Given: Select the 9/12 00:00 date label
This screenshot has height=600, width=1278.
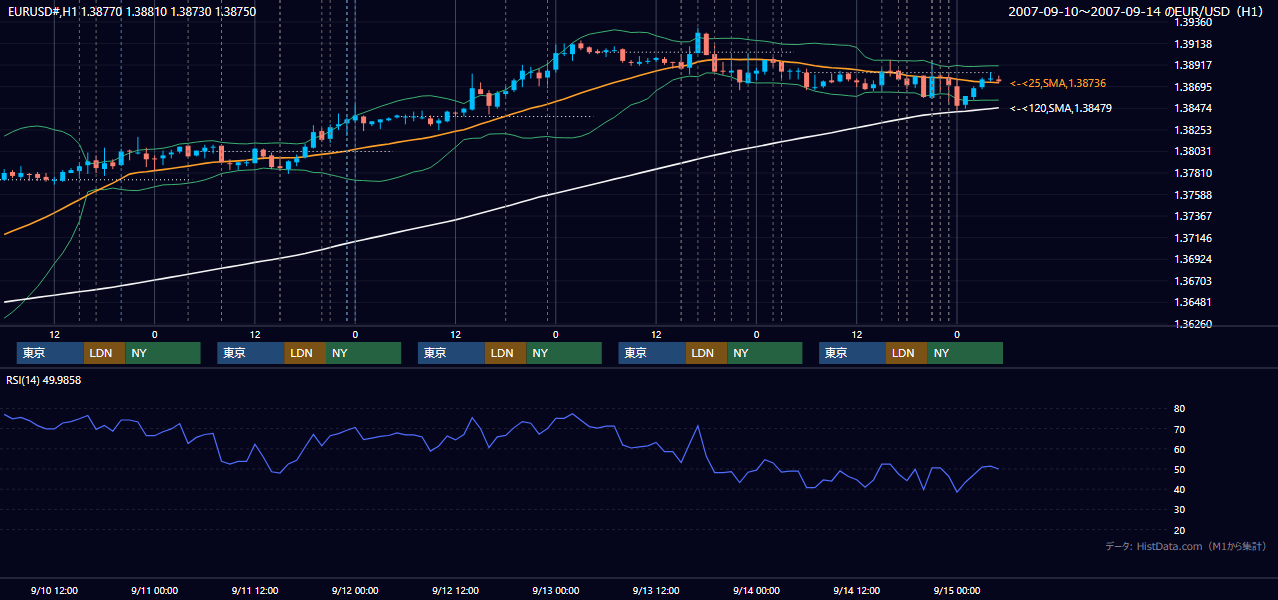Looking at the screenshot, I should pos(355,590).
